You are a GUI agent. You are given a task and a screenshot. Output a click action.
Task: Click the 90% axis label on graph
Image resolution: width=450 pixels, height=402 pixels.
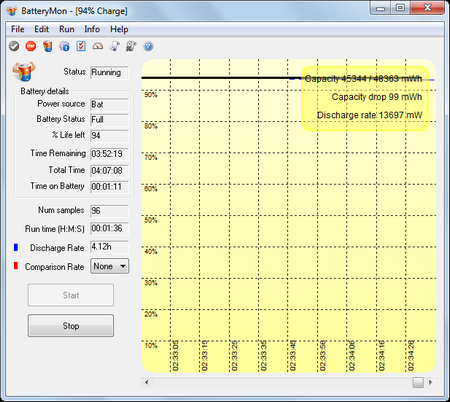(151, 95)
